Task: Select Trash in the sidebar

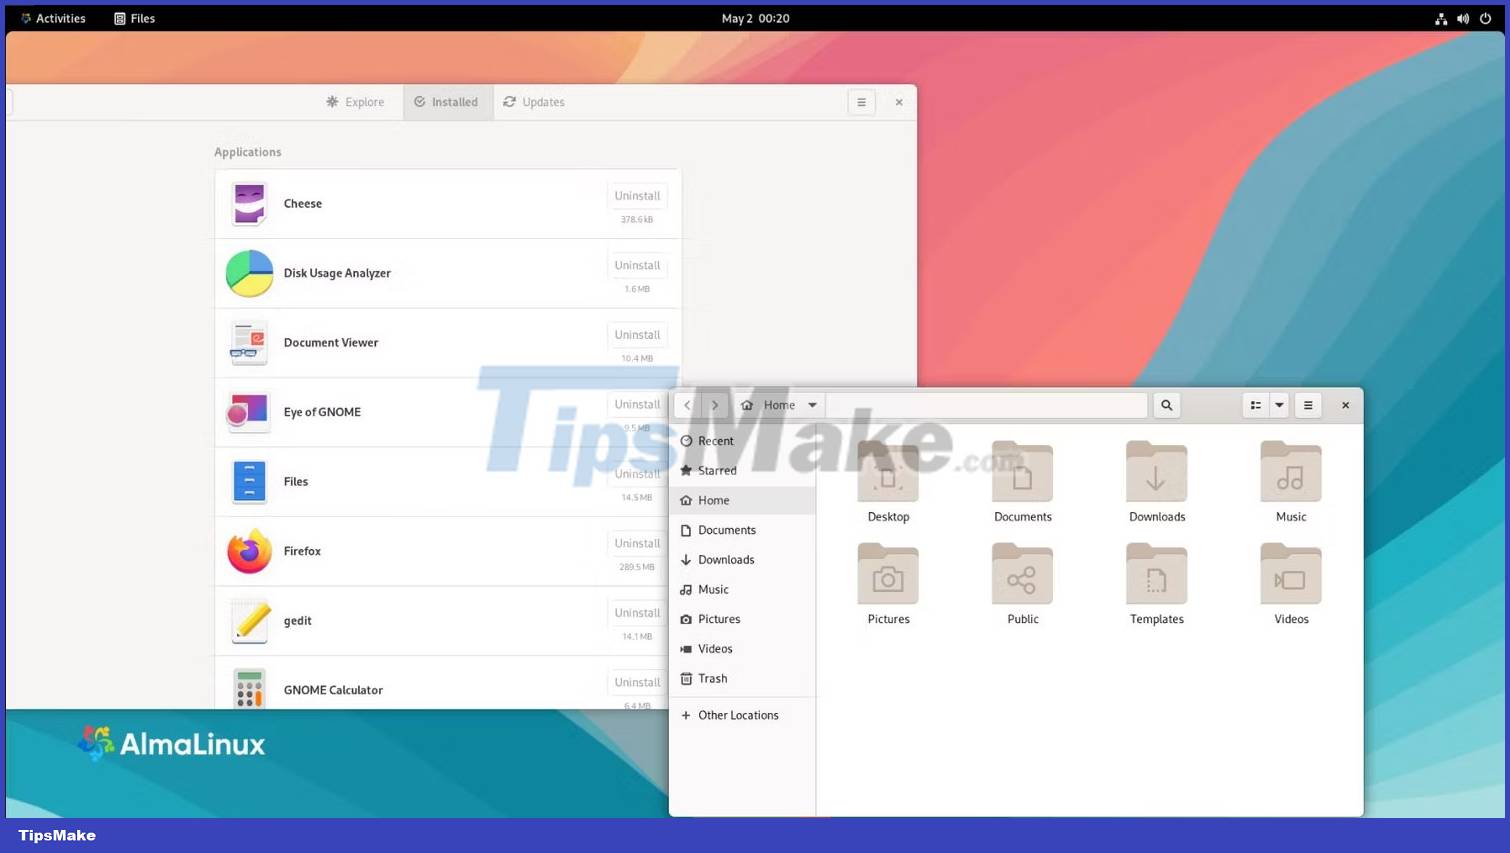Action: [712, 678]
